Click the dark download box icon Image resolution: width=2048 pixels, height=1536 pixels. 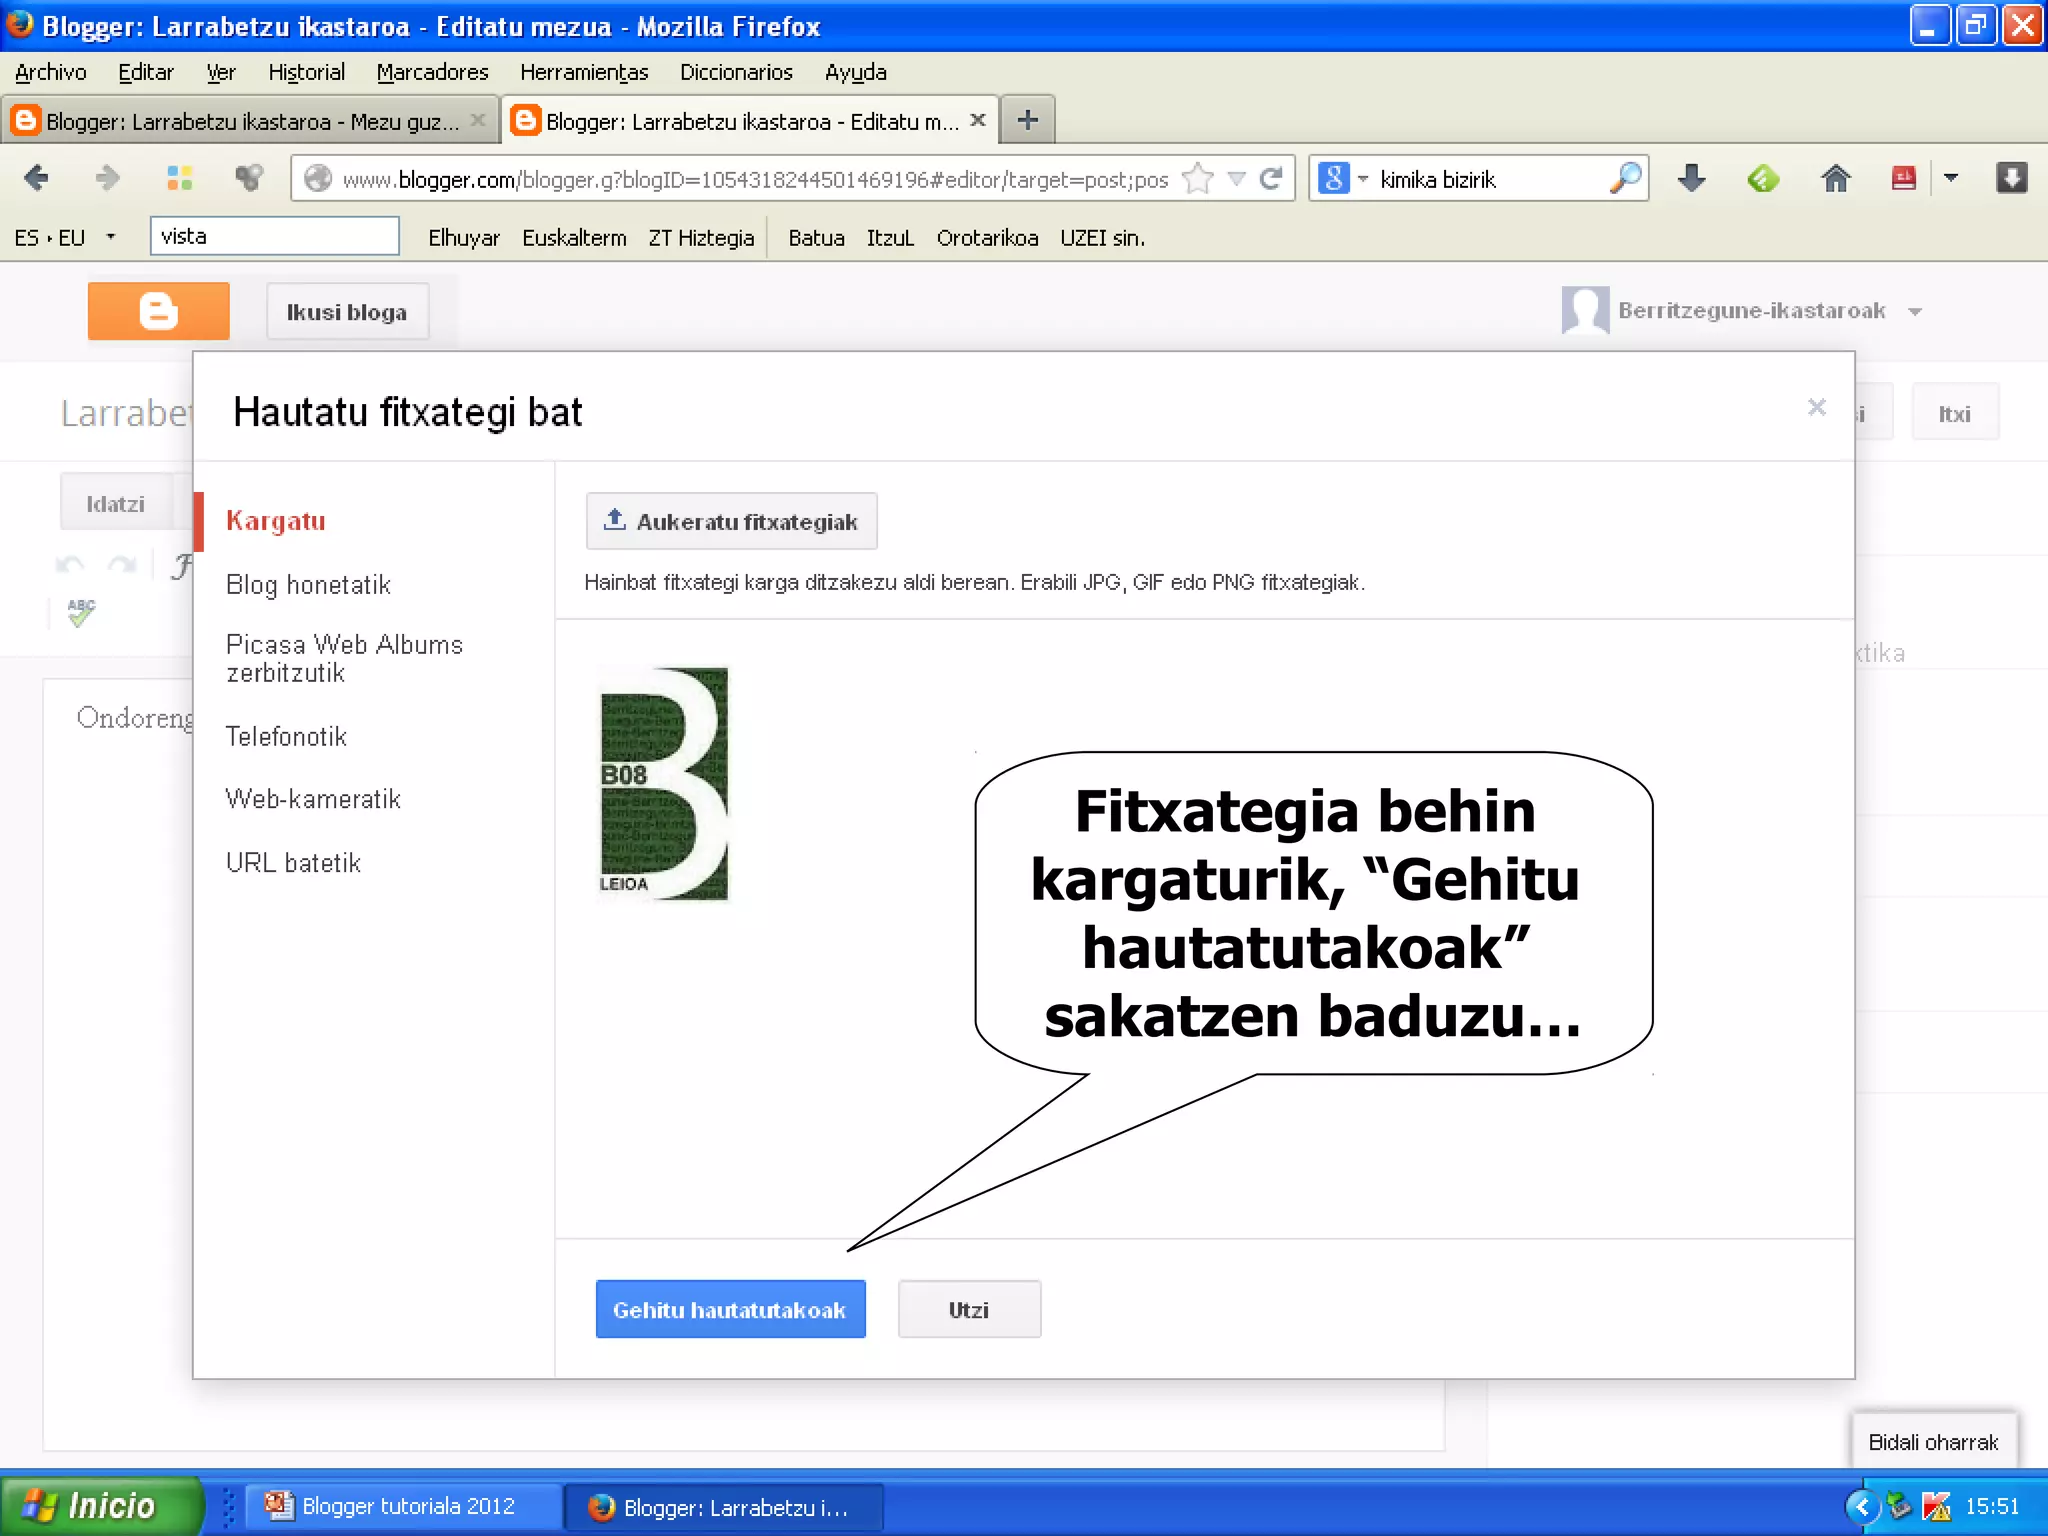click(x=2011, y=178)
